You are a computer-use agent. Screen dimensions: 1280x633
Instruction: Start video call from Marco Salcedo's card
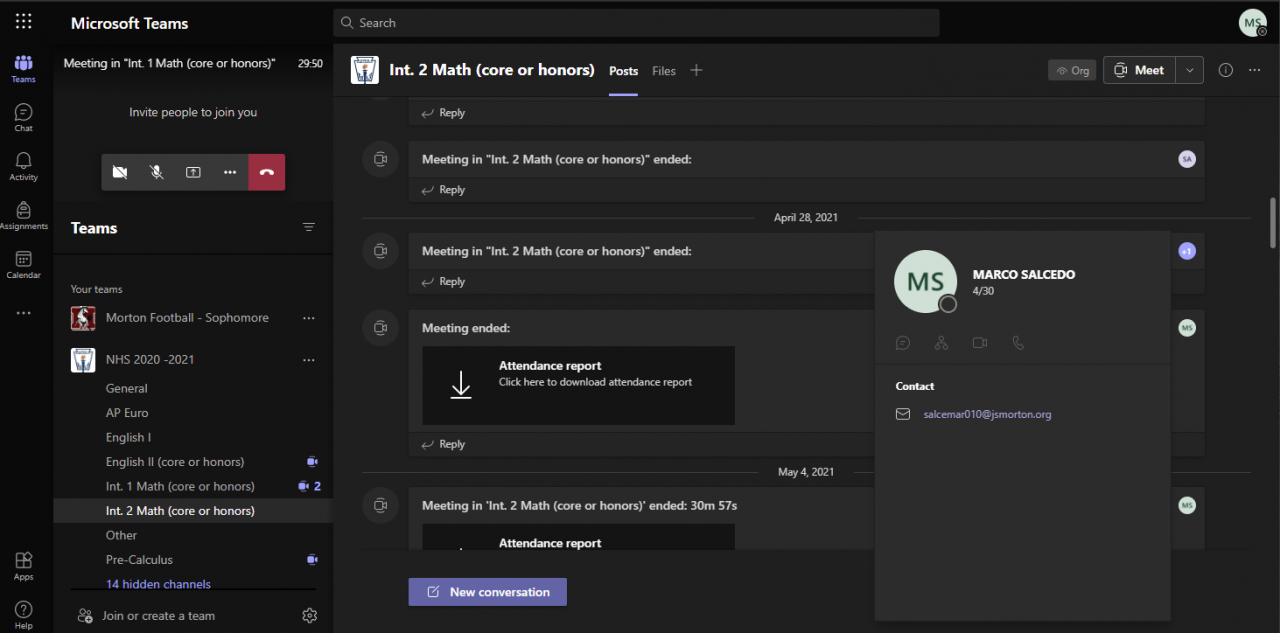coord(979,343)
